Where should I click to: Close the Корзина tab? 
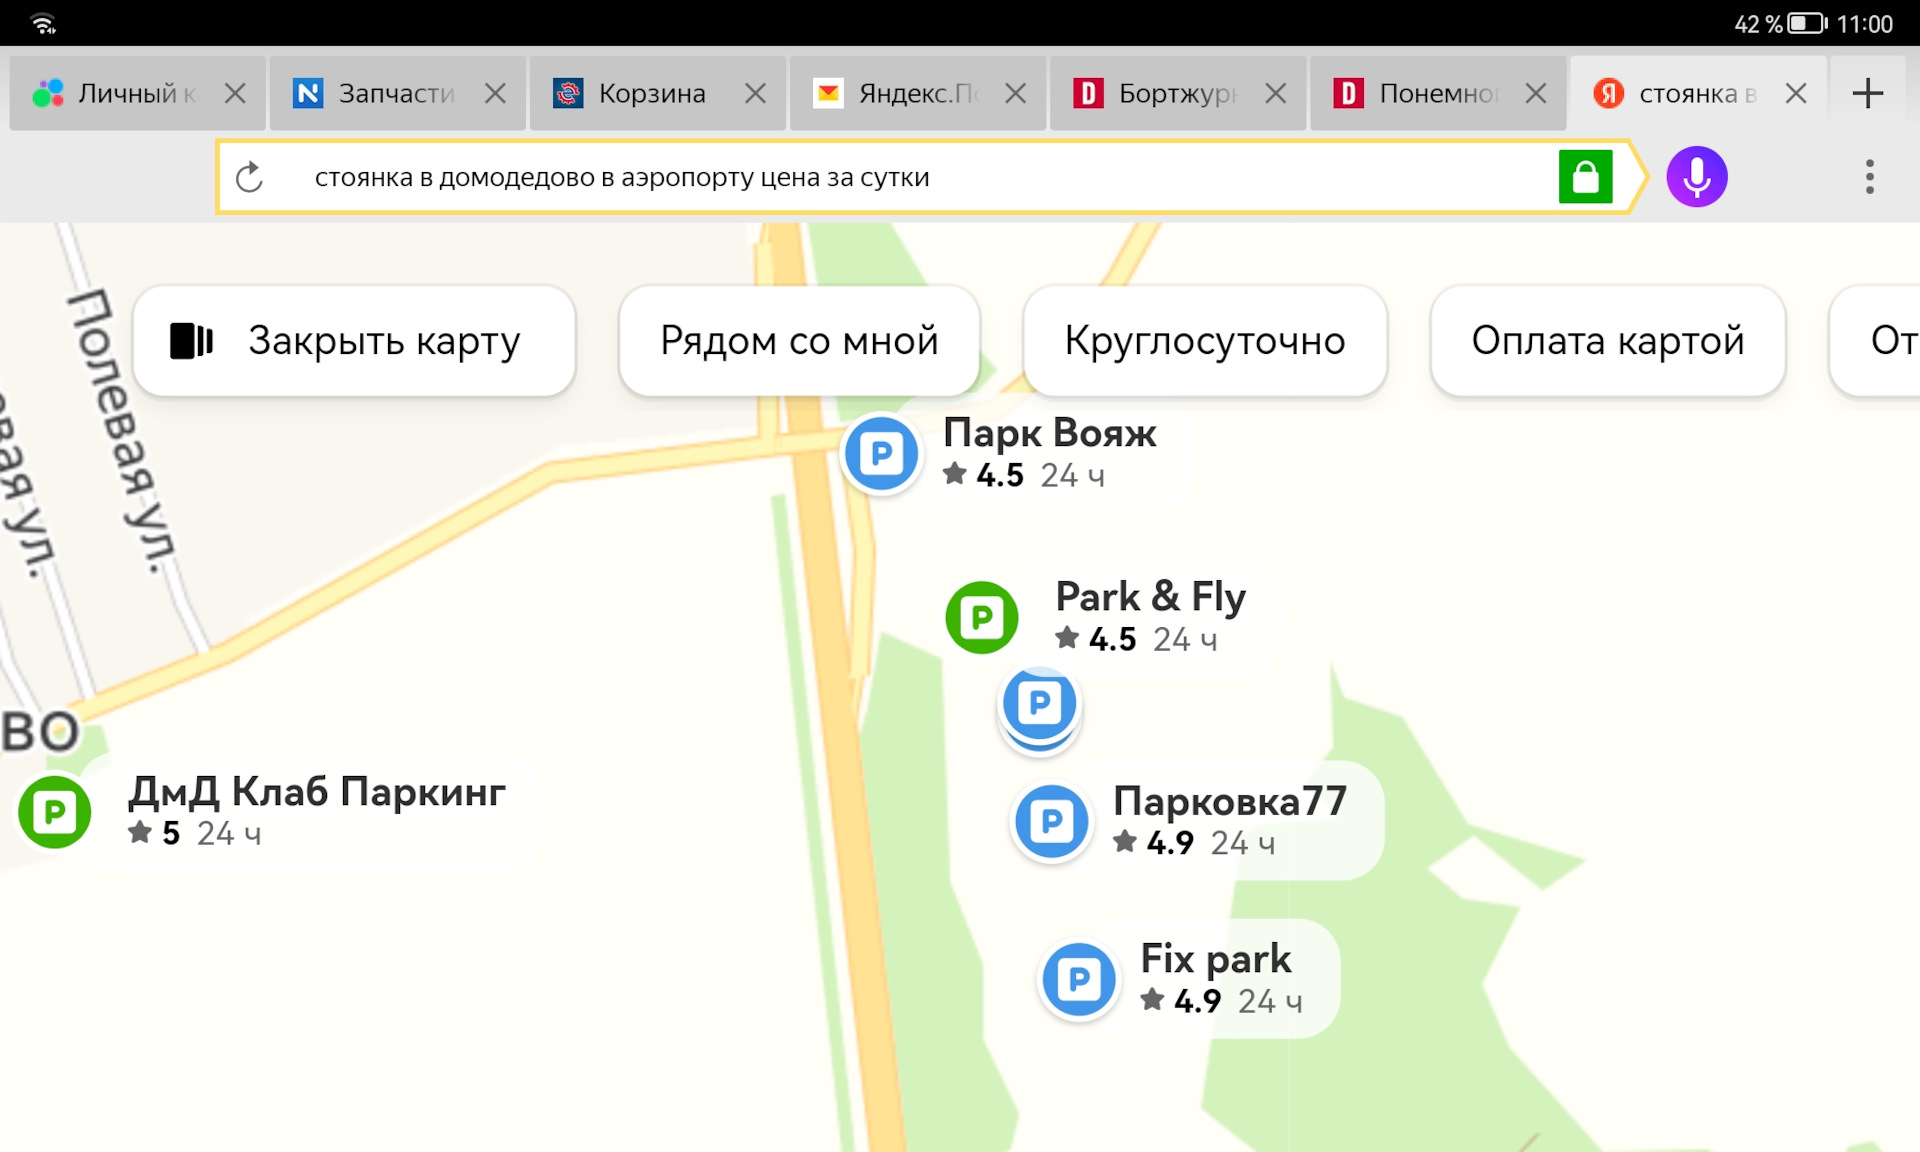[x=755, y=94]
